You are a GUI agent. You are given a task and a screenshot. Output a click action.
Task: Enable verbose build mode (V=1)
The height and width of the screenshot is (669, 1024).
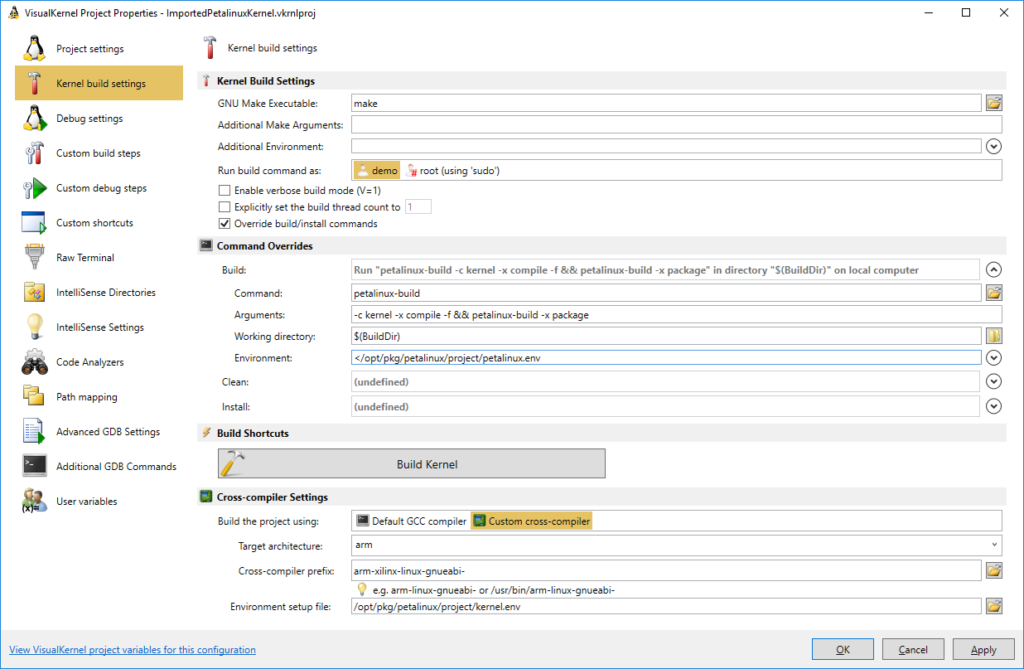[224, 190]
